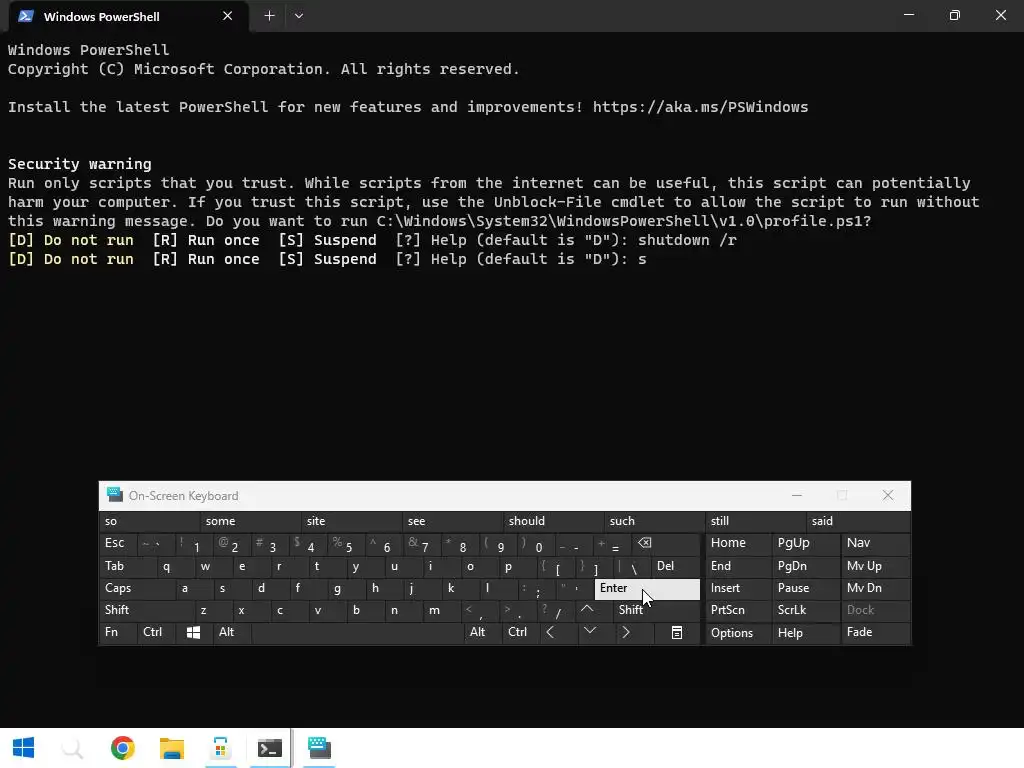Click the Home key
This screenshot has width=1024, height=768.
click(x=738, y=543)
